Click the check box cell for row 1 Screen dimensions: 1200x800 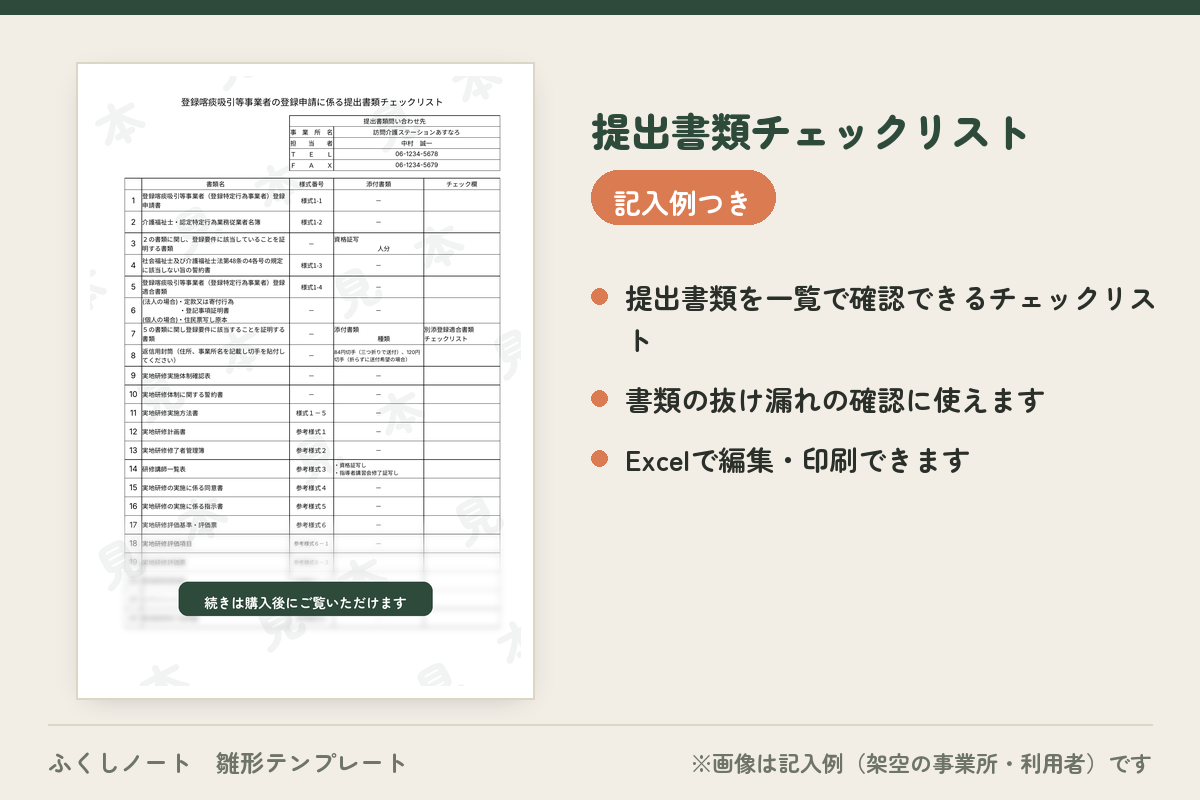click(x=461, y=200)
